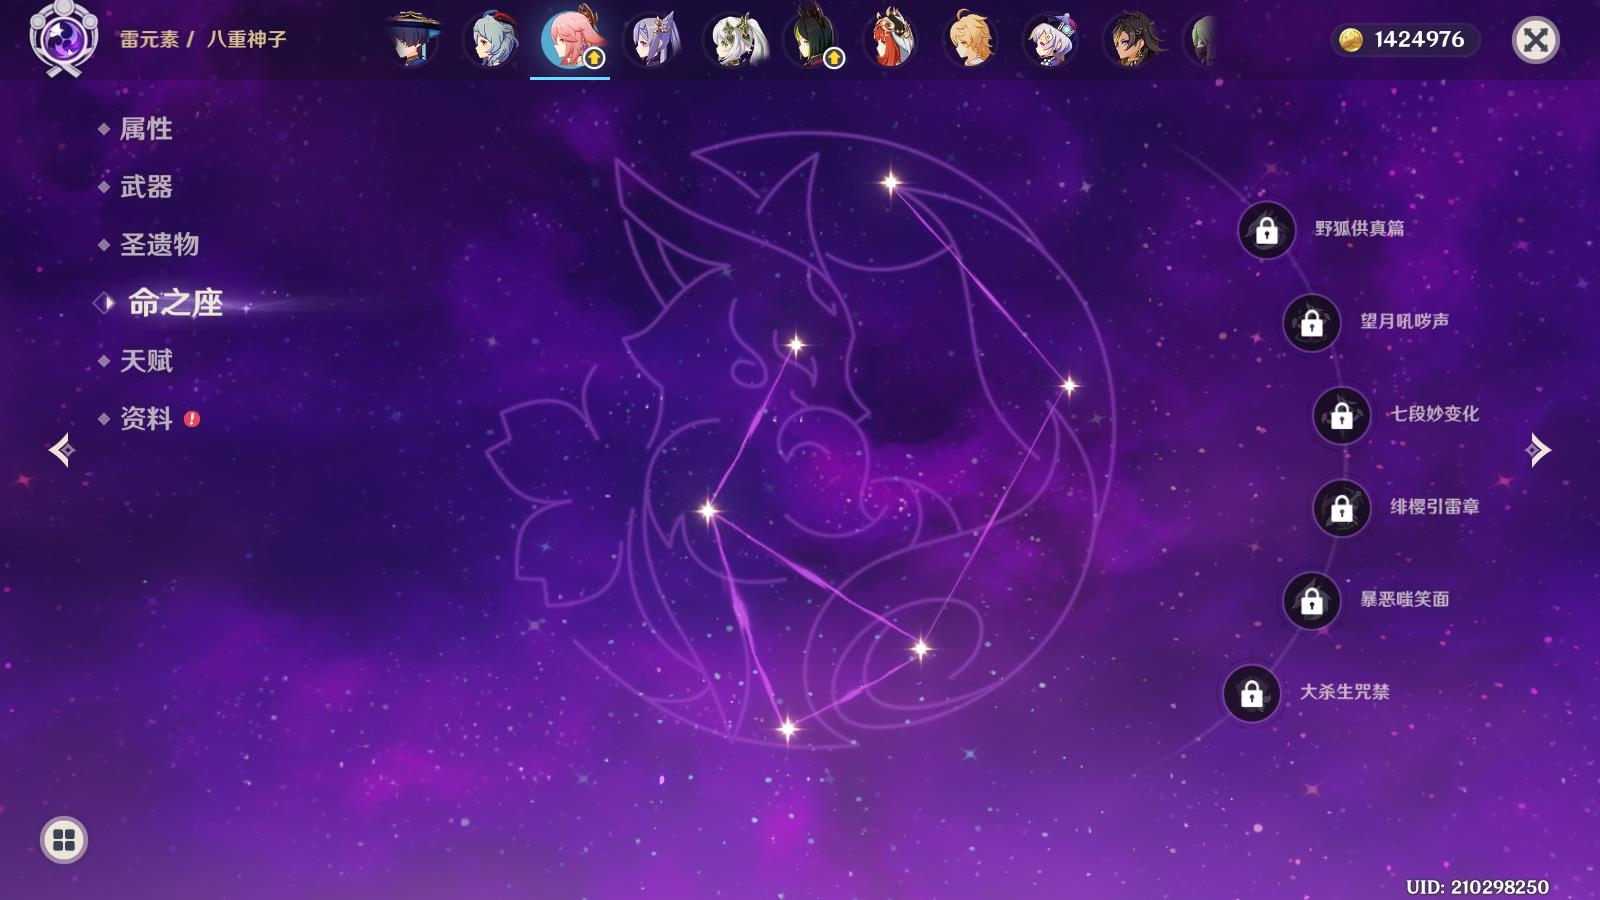Click the star inside the swirl pattern

point(921,649)
